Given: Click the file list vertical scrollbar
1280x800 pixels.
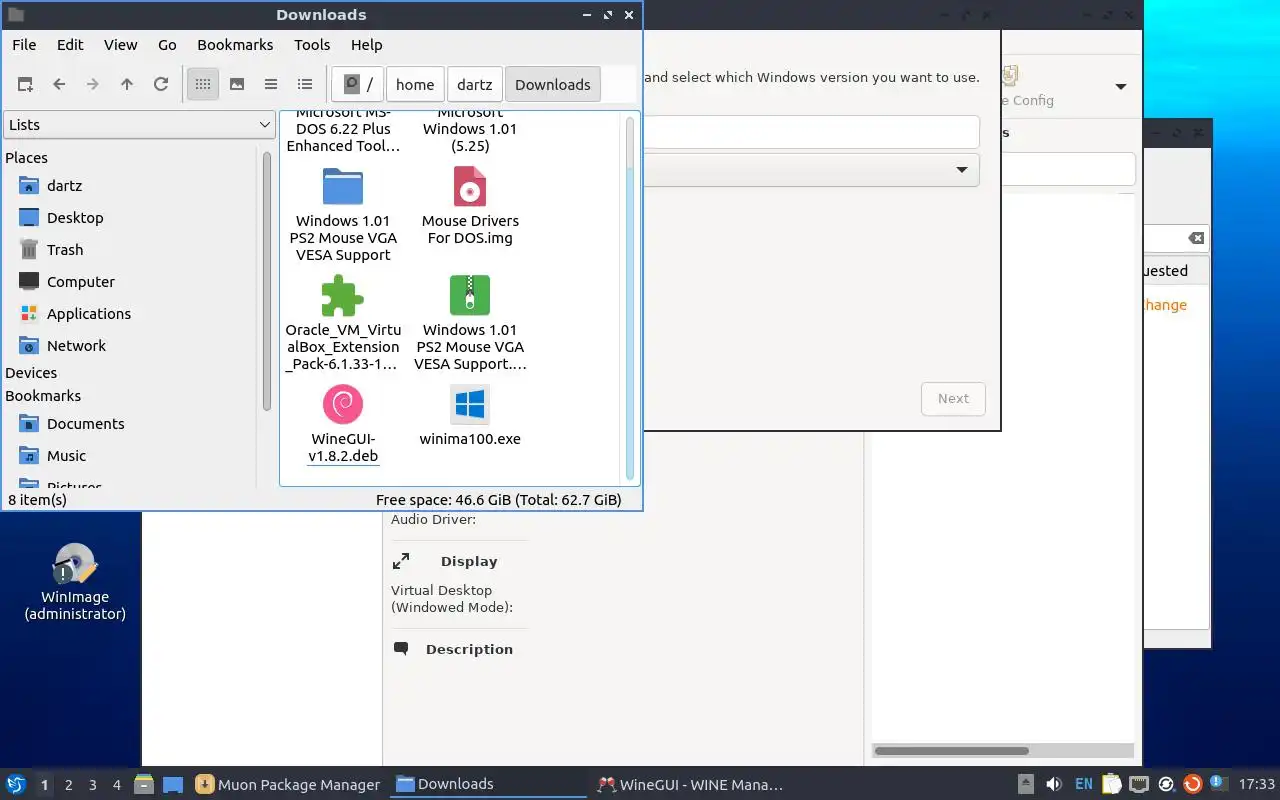Looking at the screenshot, I should click(x=630, y=297).
